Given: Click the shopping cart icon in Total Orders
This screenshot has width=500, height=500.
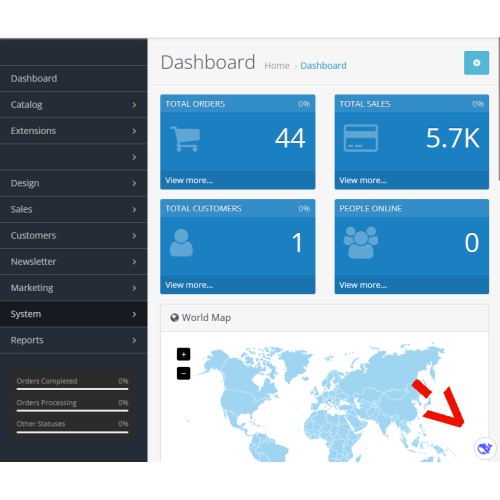Looking at the screenshot, I should pyautogui.click(x=185, y=139).
